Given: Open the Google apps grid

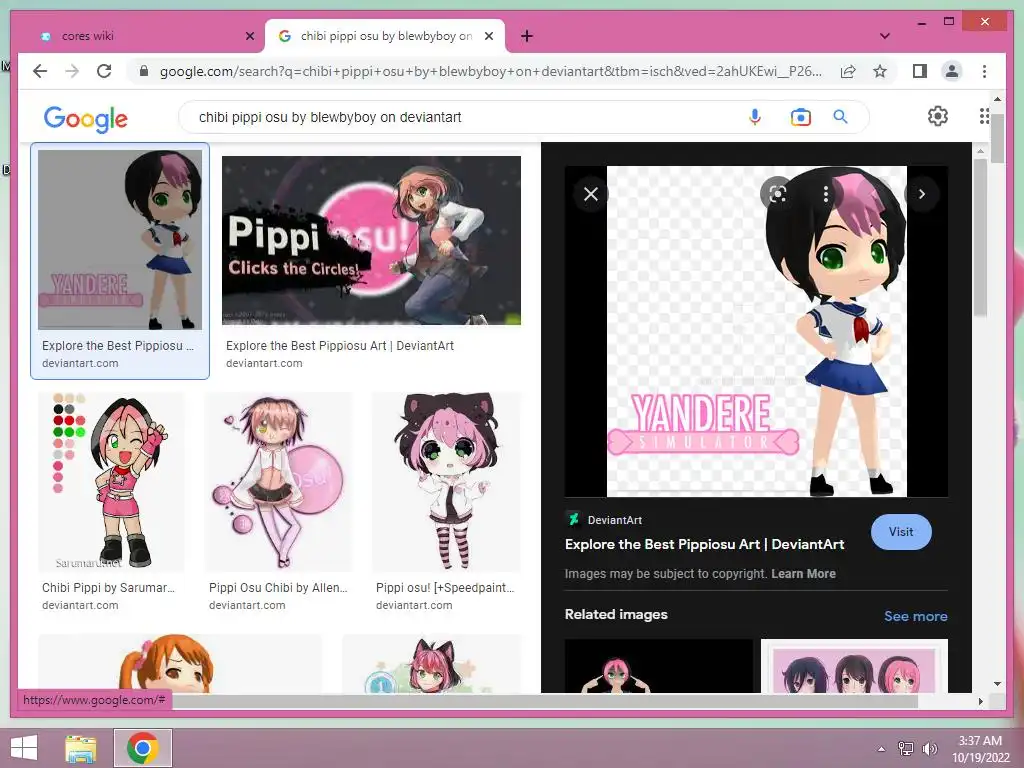Looking at the screenshot, I should click(984, 116).
